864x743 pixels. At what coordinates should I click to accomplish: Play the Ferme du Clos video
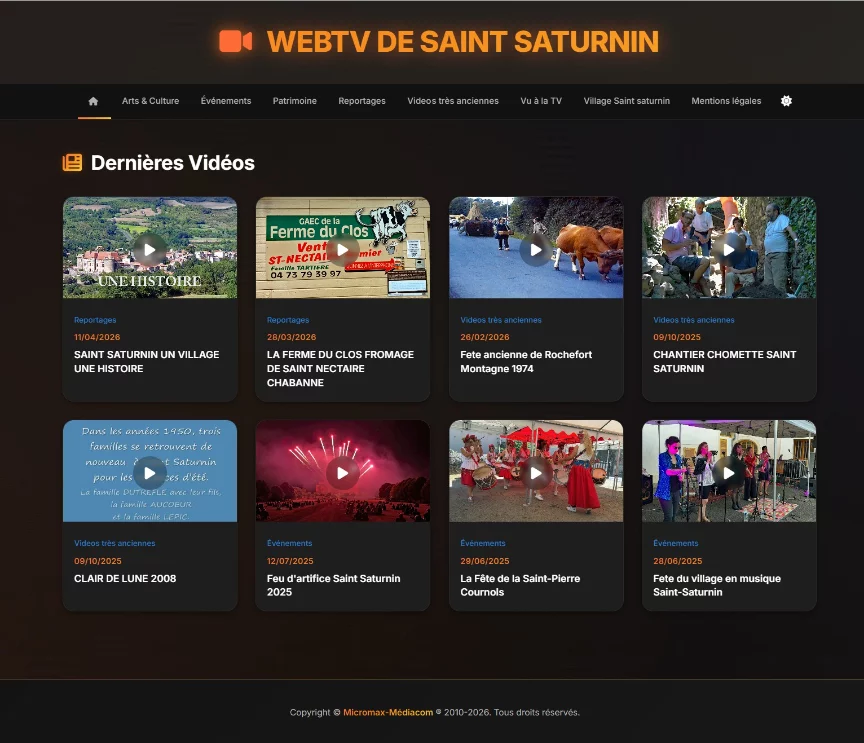click(343, 249)
